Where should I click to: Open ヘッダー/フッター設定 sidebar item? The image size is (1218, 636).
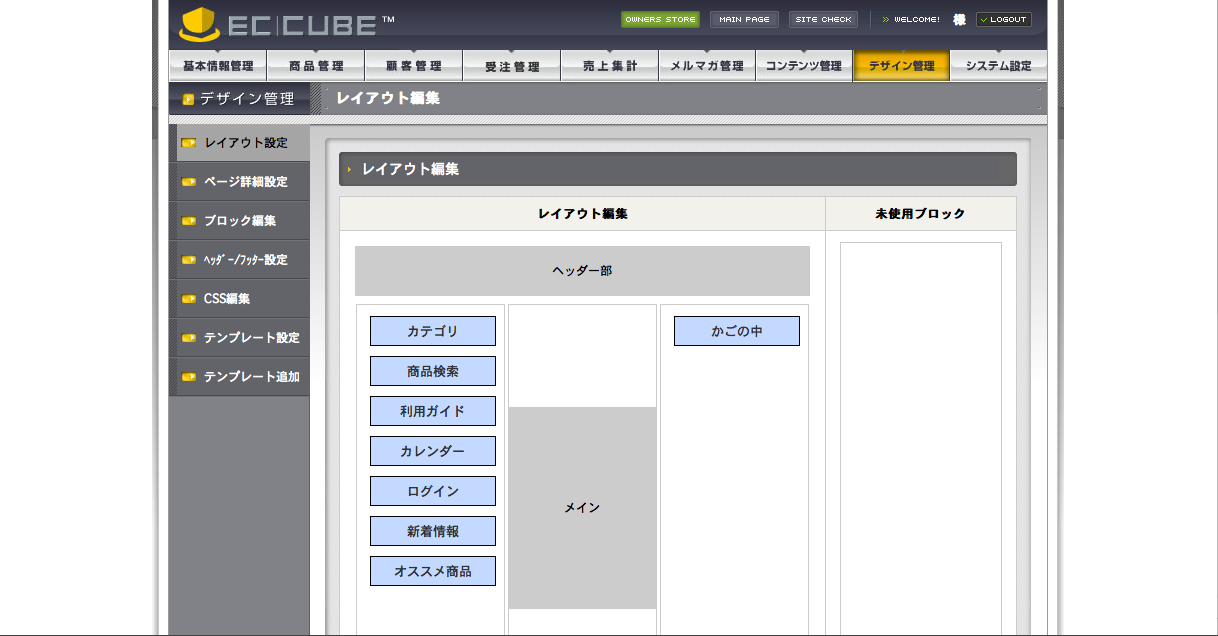[x=245, y=260]
